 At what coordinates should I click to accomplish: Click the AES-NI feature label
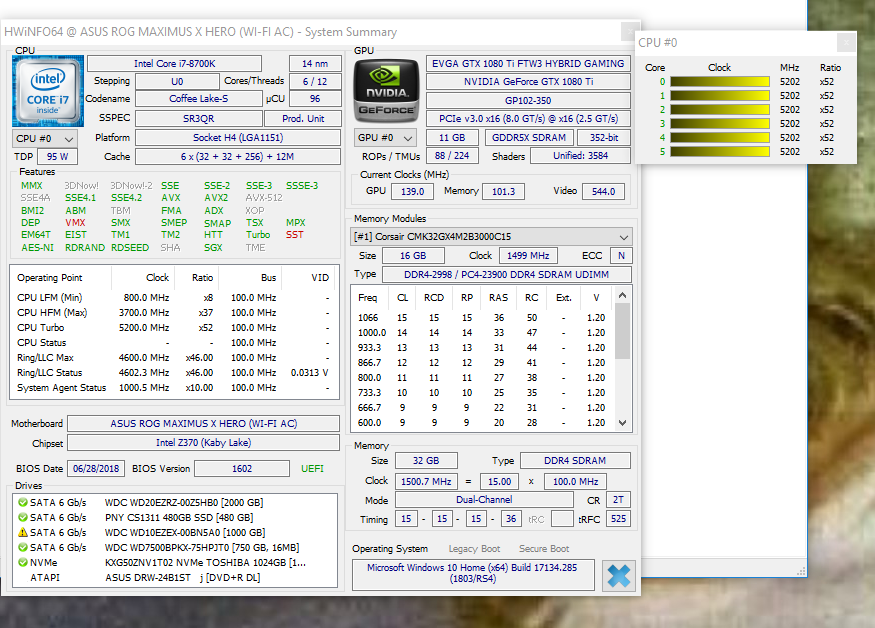(x=37, y=247)
